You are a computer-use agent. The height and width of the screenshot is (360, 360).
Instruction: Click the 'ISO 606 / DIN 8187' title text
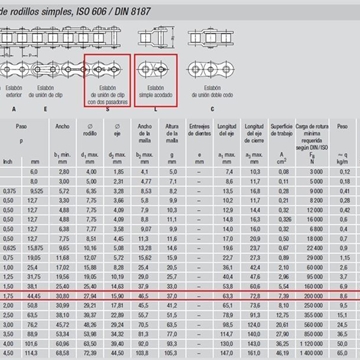point(114,12)
